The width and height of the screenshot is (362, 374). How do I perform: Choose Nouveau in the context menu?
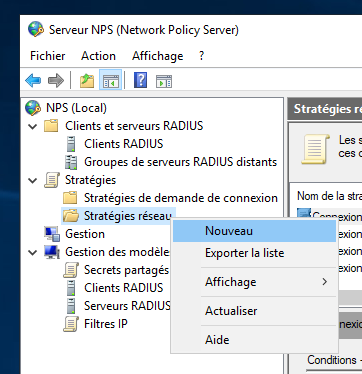point(254,231)
